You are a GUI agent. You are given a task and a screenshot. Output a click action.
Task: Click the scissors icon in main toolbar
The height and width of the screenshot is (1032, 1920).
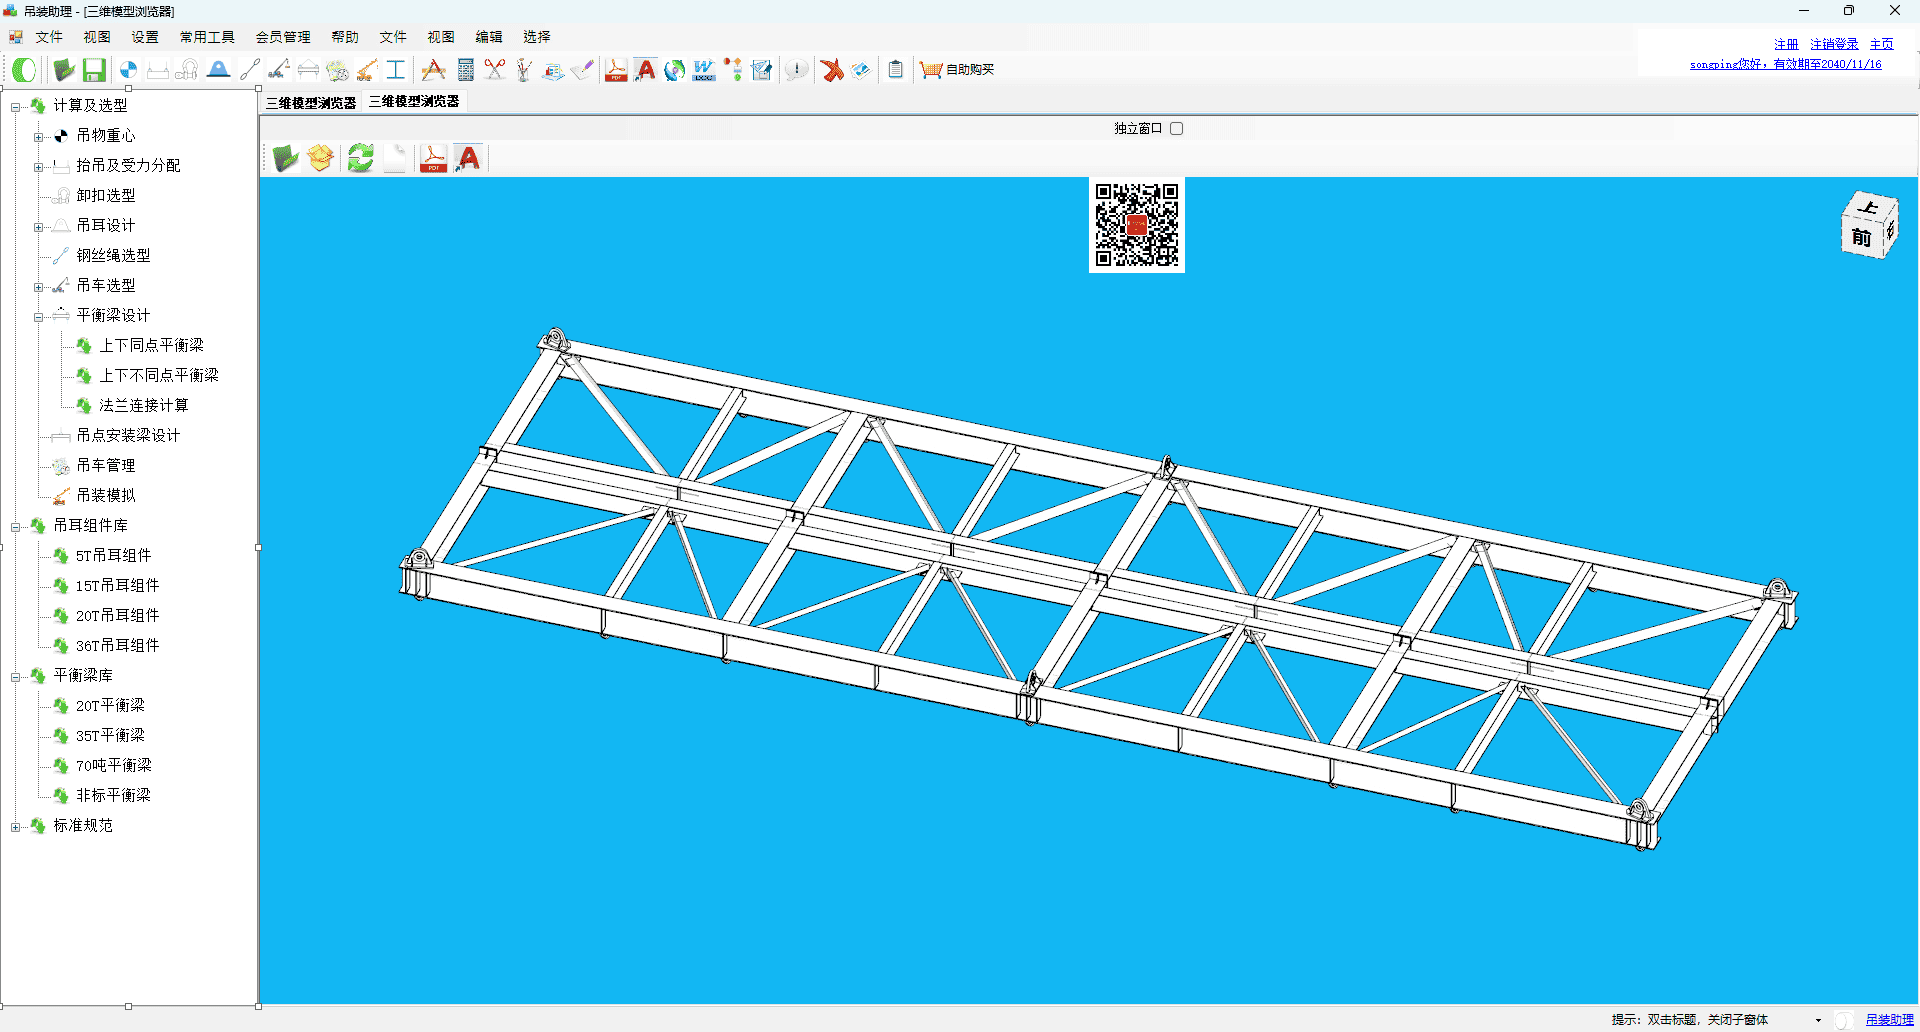[494, 70]
